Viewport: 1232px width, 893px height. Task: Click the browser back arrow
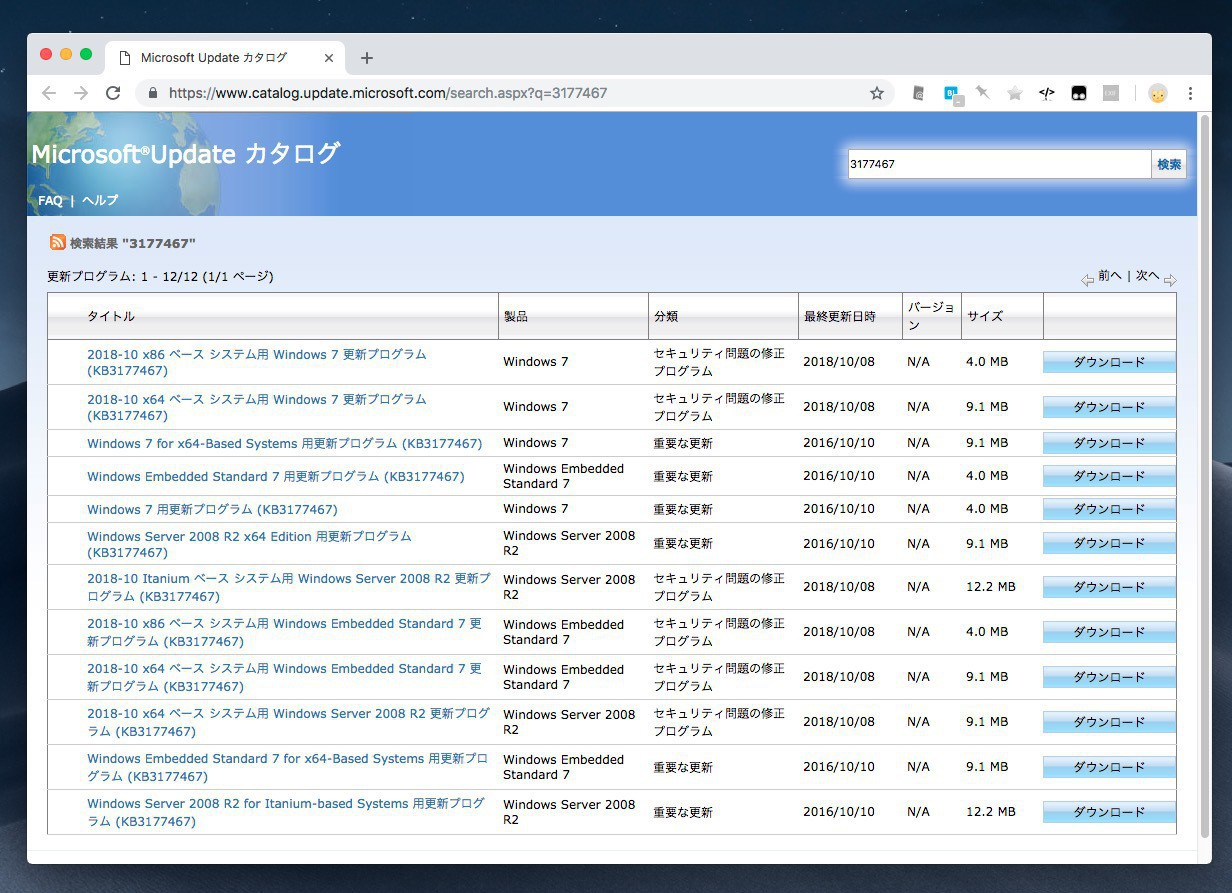point(49,93)
